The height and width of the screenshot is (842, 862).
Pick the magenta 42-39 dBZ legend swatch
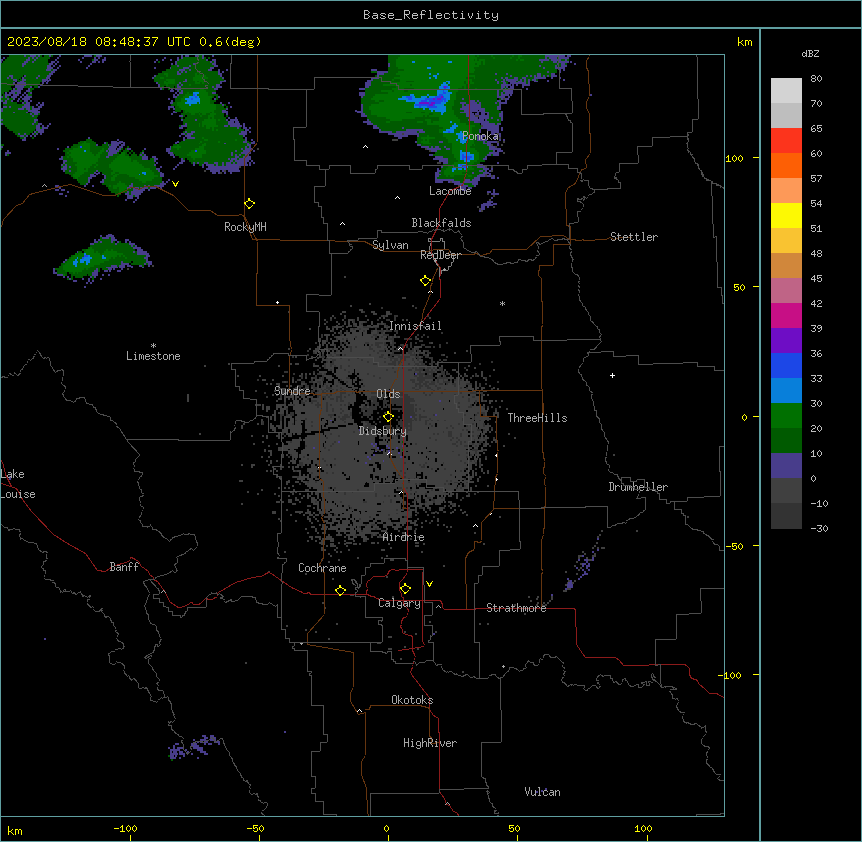[x=786, y=315]
